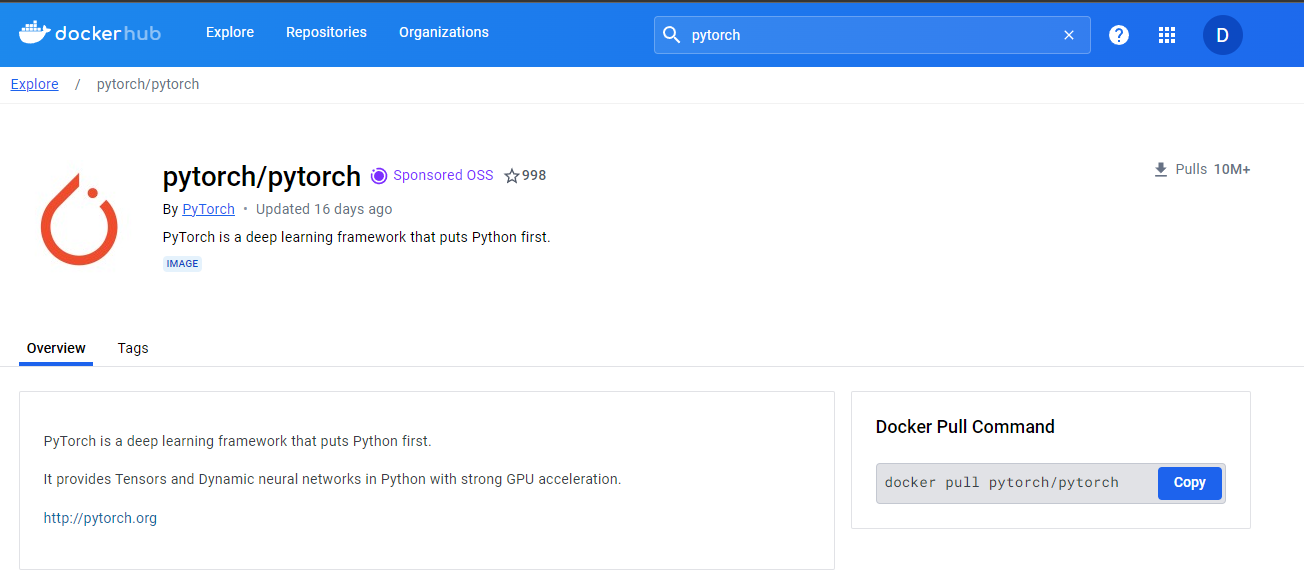Viewport: 1304px width, 570px height.
Task: Open the apps grid menu icon
Action: (1166, 35)
